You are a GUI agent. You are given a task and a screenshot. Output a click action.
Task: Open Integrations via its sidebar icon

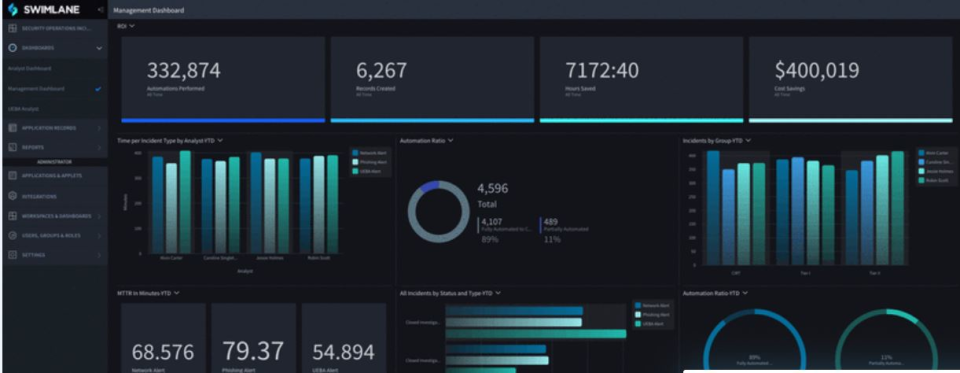tap(13, 197)
